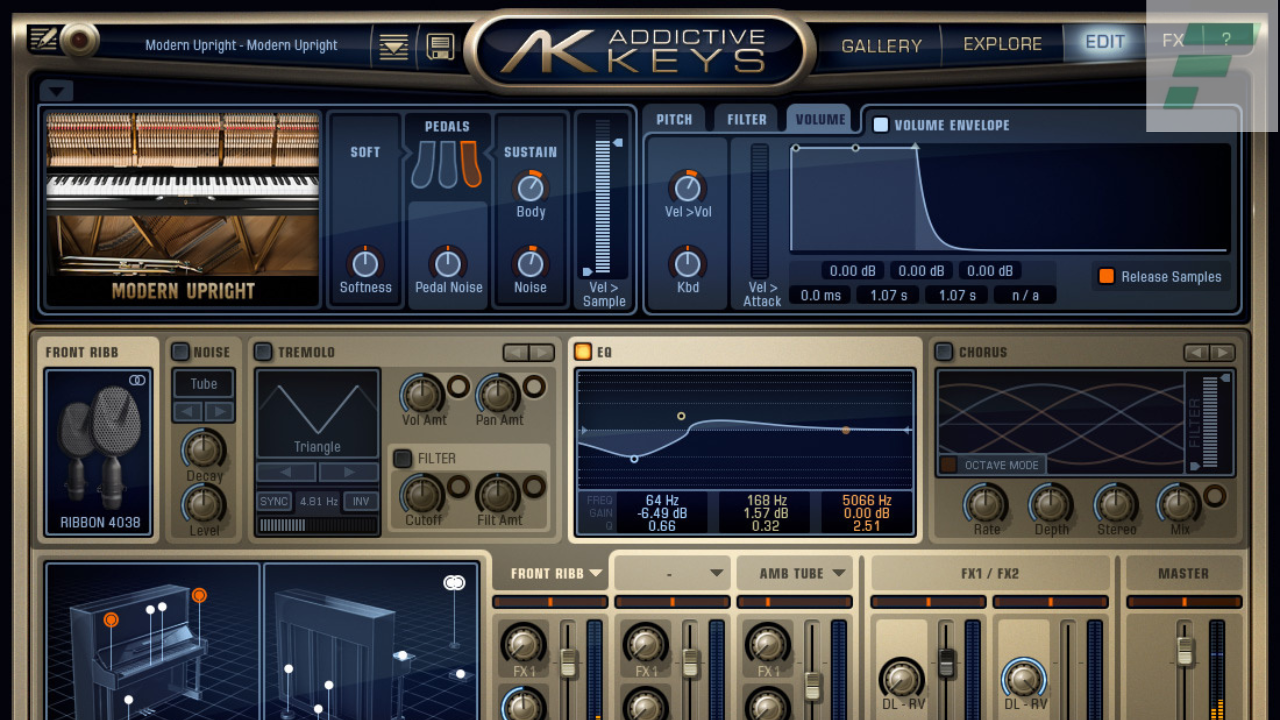The height and width of the screenshot is (720, 1280).
Task: Save preset with the floppy disk icon
Action: 440,46
